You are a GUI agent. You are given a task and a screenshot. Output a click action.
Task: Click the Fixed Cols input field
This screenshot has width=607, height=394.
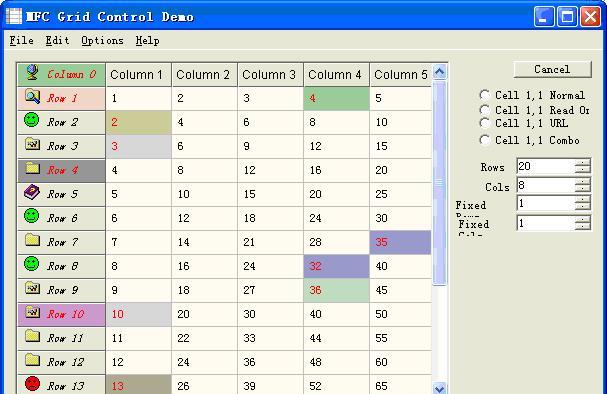point(546,223)
